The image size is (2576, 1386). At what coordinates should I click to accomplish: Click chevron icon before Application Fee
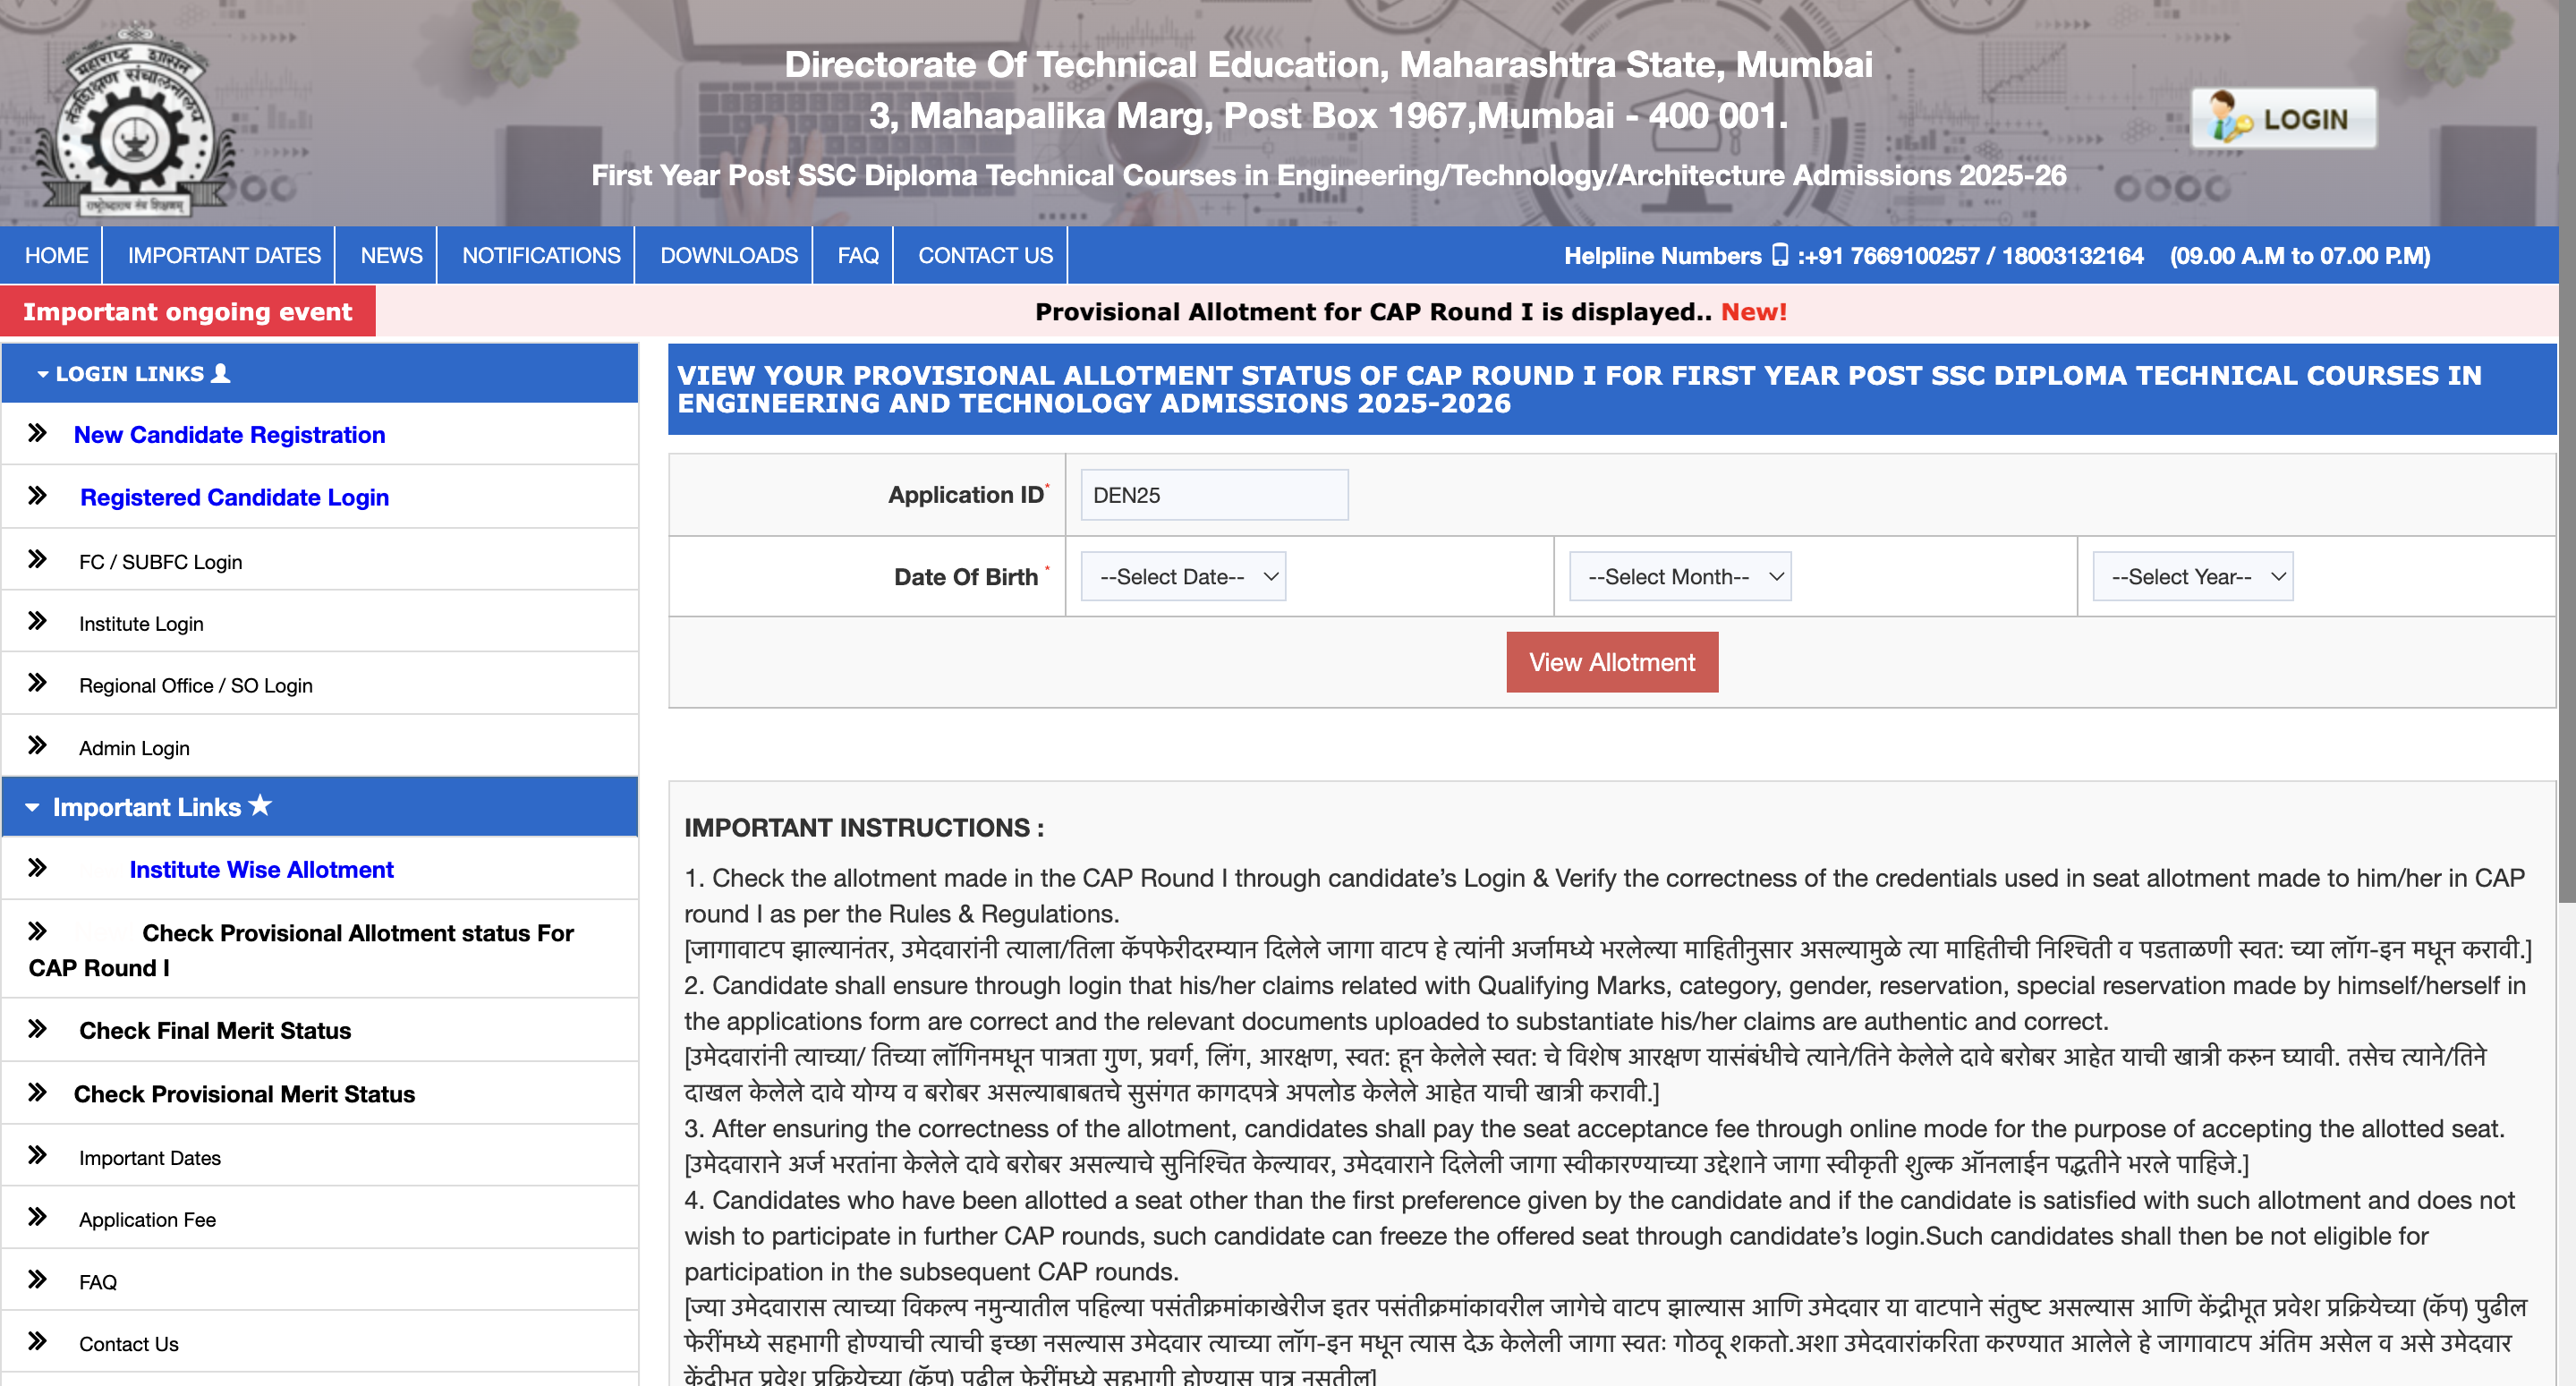(38, 1217)
